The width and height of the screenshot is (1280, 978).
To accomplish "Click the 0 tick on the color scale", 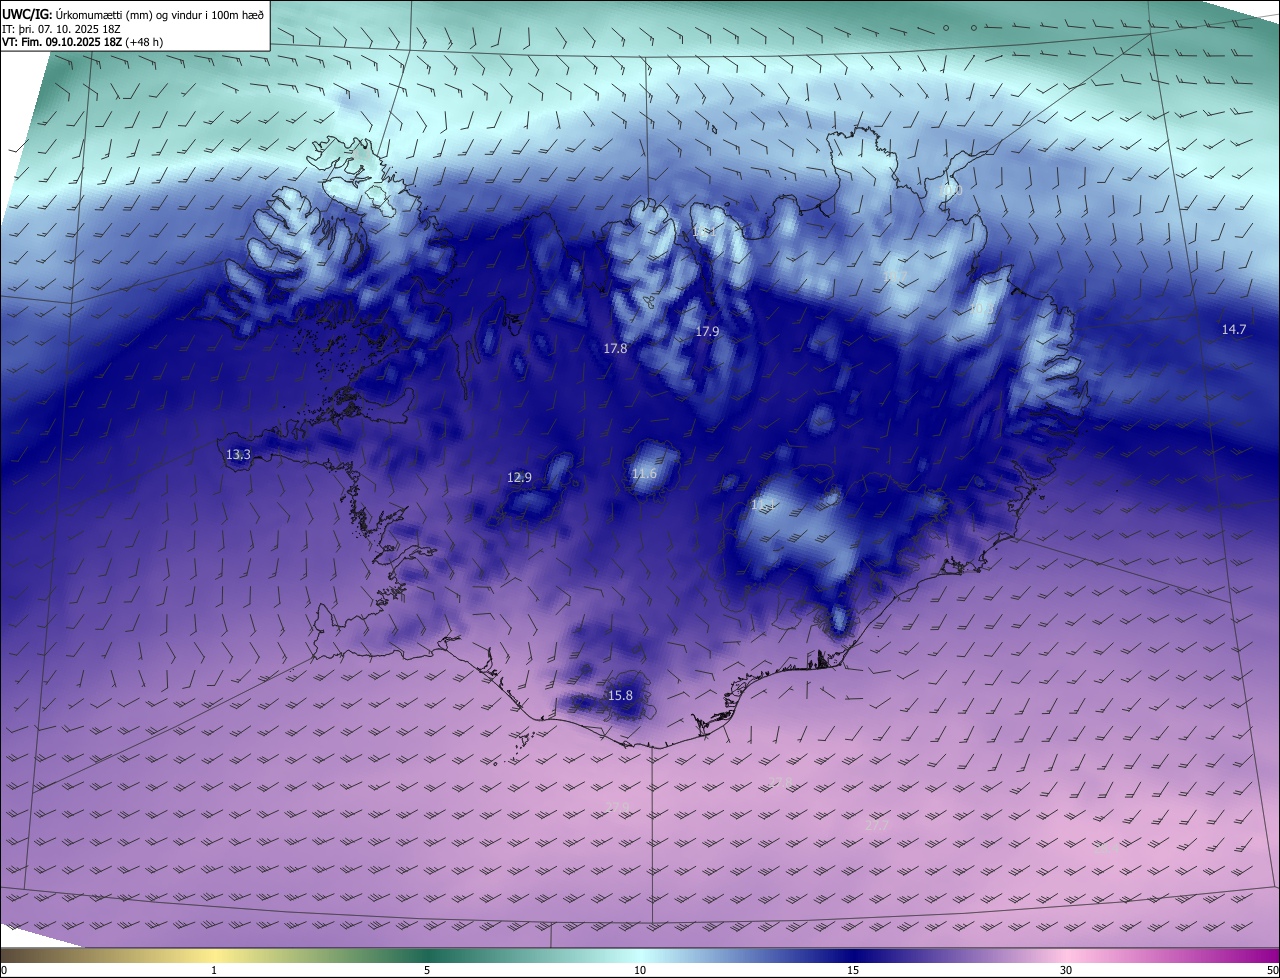I will pyautogui.click(x=4, y=970).
